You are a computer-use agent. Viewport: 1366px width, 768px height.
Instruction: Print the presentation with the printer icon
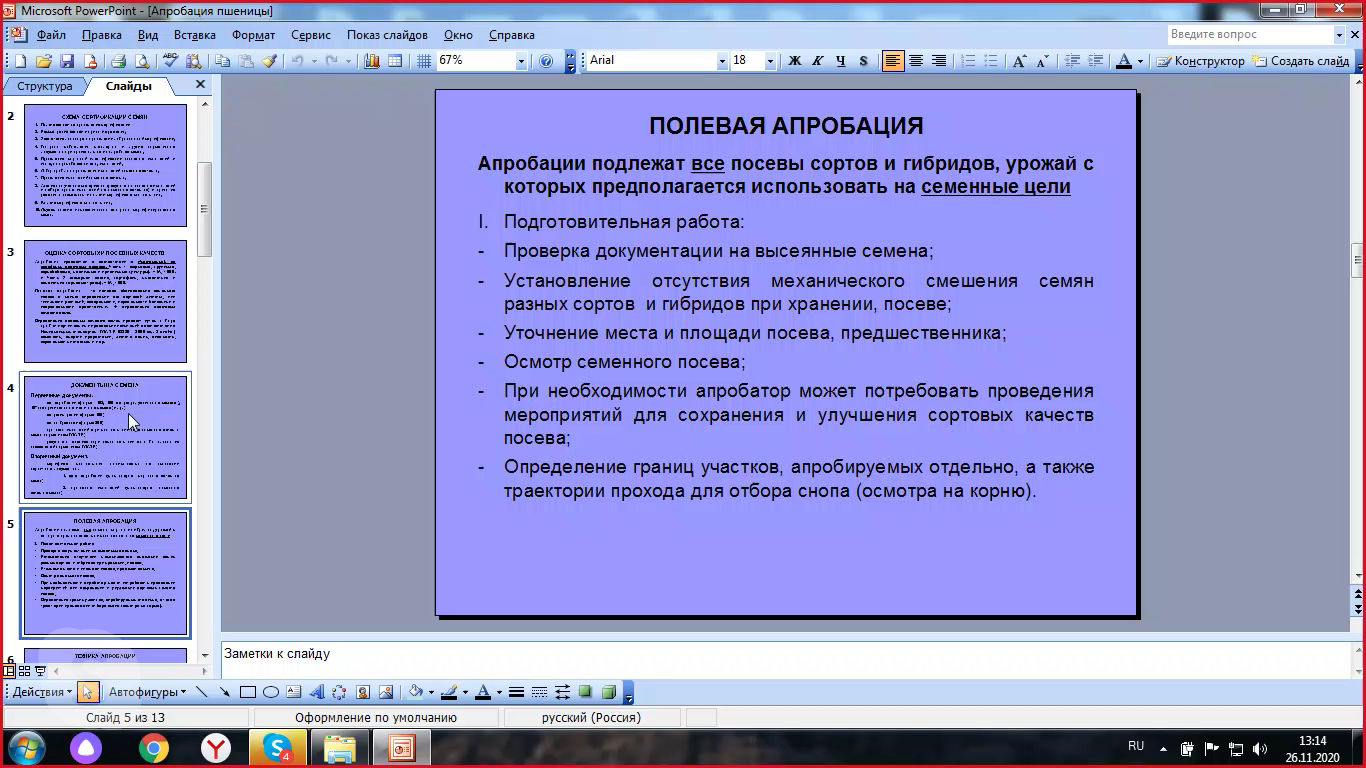click(118, 61)
